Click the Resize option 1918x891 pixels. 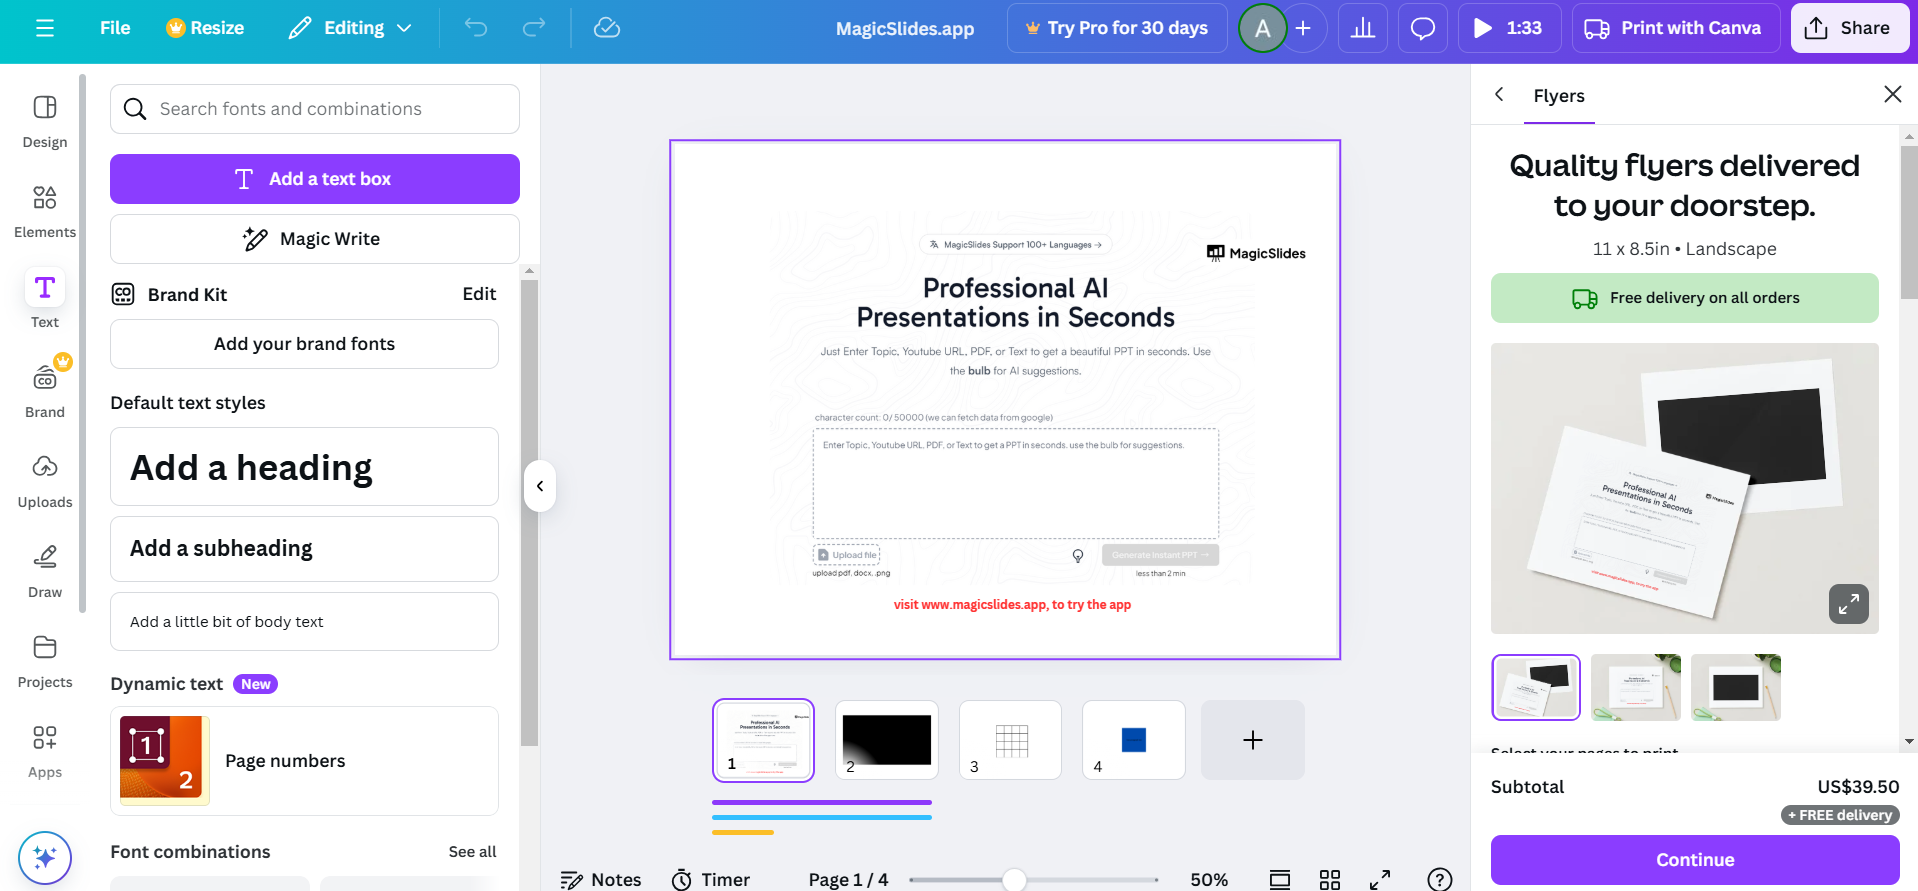click(x=205, y=28)
